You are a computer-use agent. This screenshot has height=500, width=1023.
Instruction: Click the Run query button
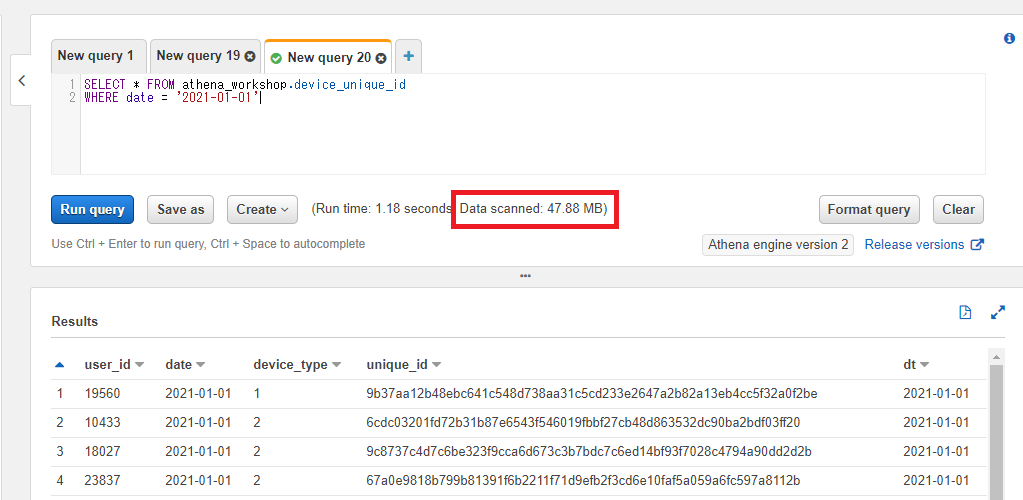[x=93, y=210]
